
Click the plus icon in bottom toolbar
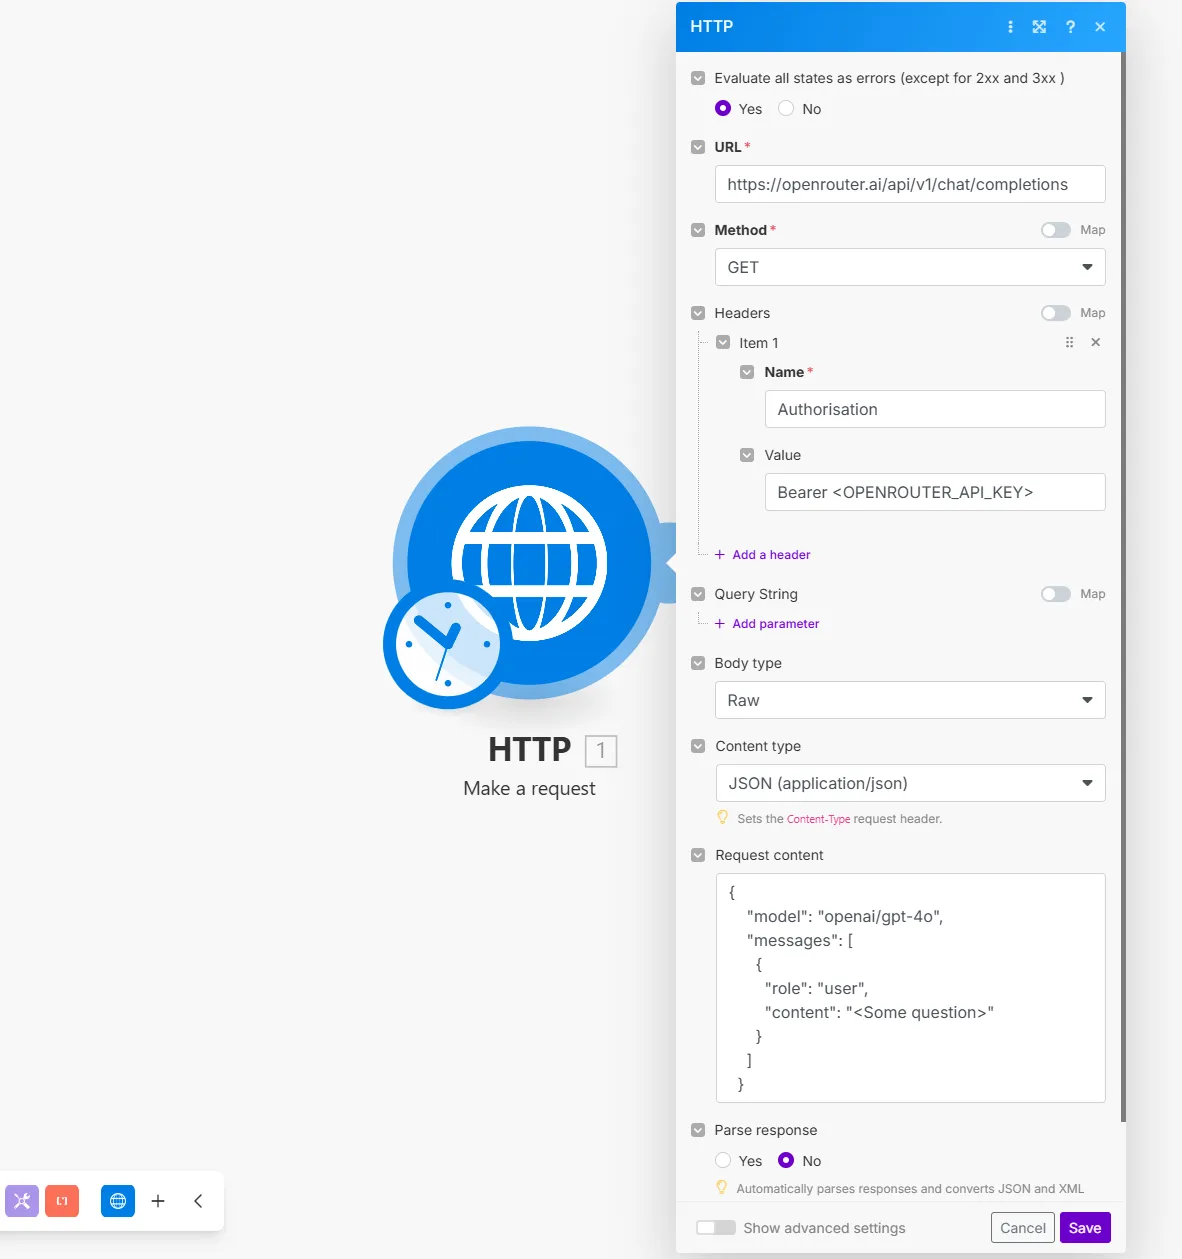click(x=158, y=1201)
